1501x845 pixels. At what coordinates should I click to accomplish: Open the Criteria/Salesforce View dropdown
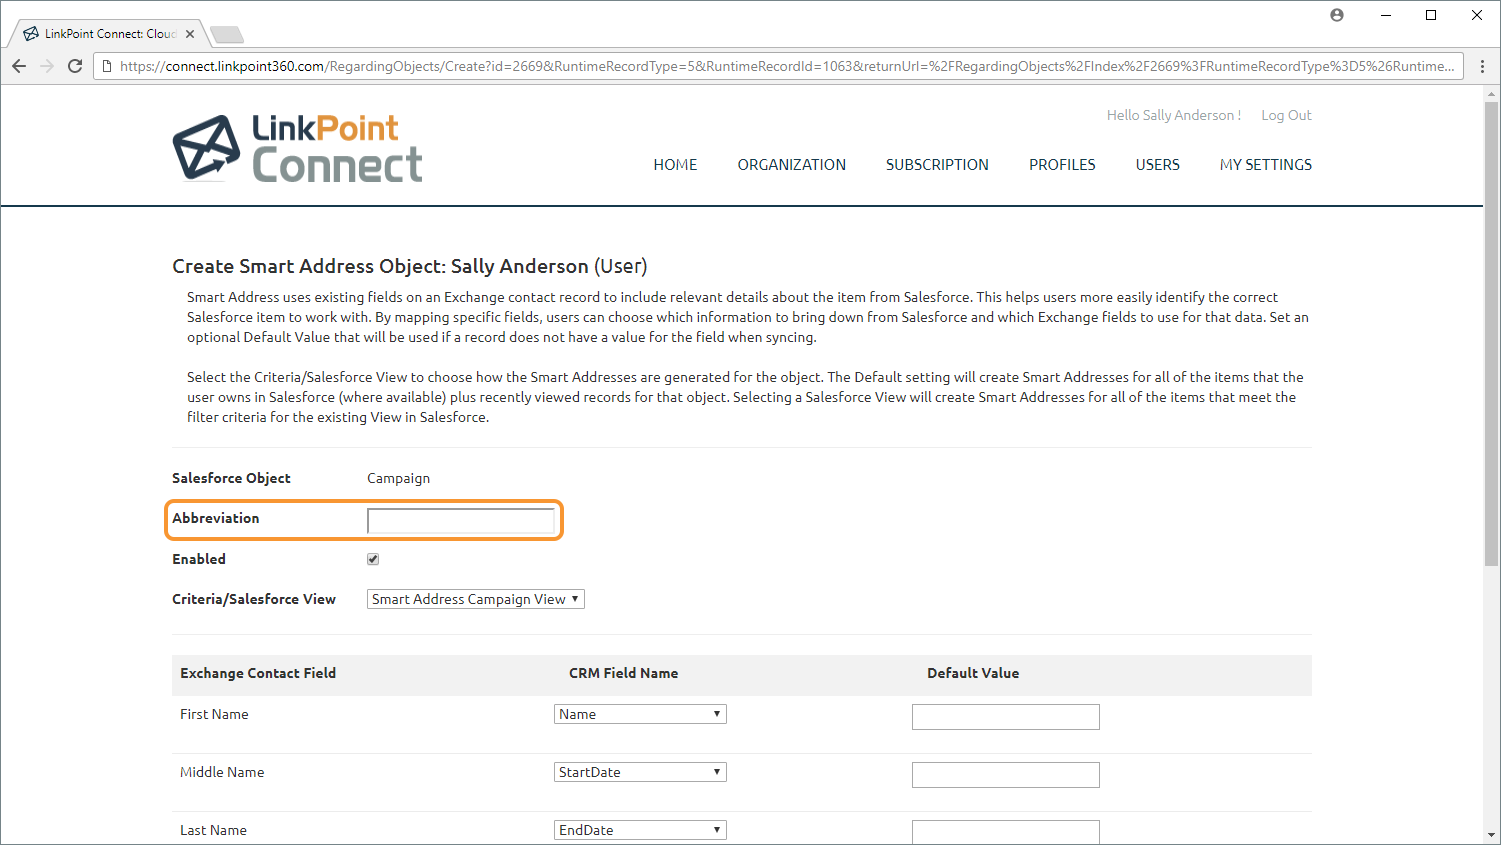click(476, 599)
